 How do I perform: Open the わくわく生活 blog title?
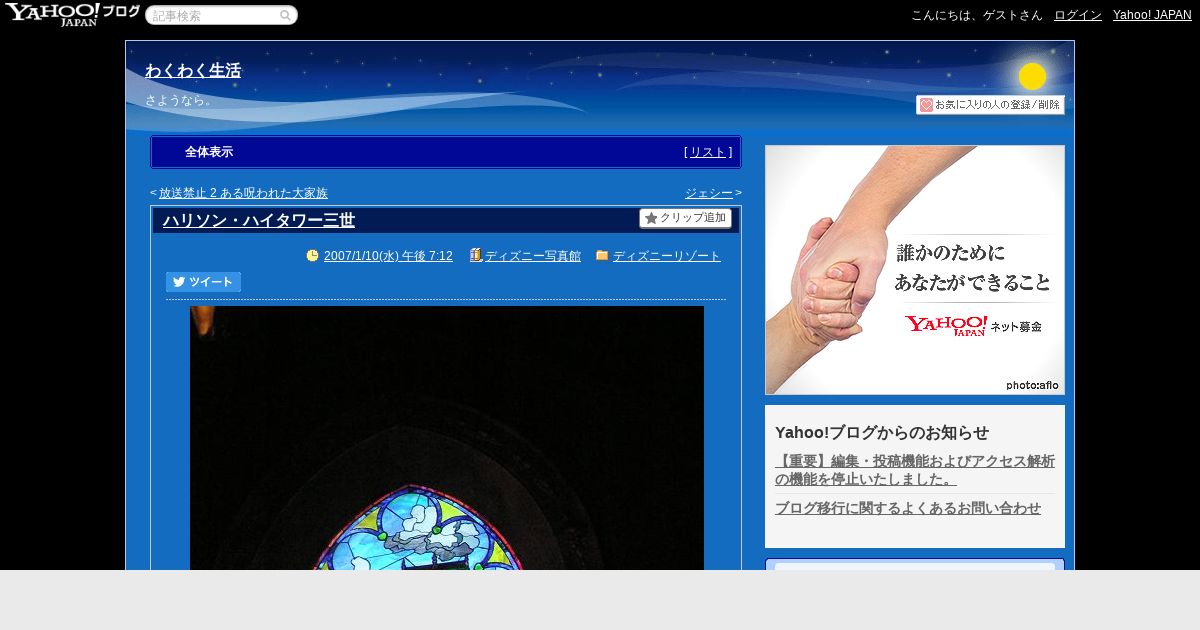click(193, 71)
